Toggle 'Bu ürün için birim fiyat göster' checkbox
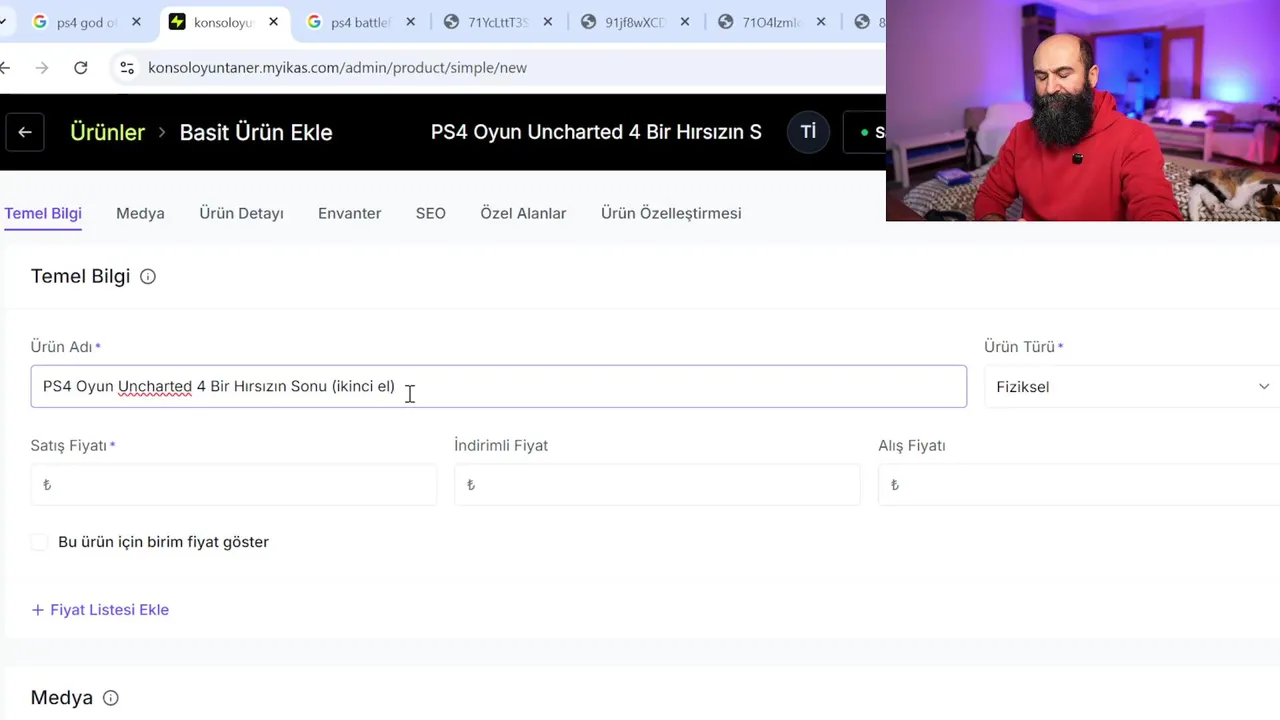Viewport: 1280px width, 720px height. pos(39,542)
